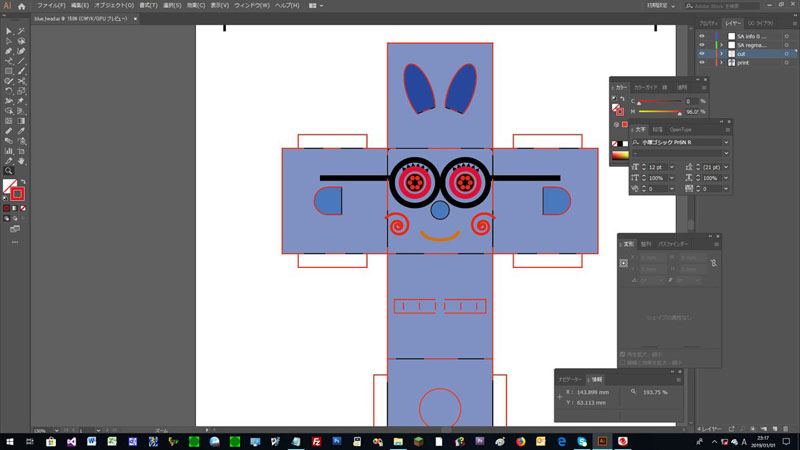Open Edit Toolbar three-dots button

pyautogui.click(x=15, y=242)
